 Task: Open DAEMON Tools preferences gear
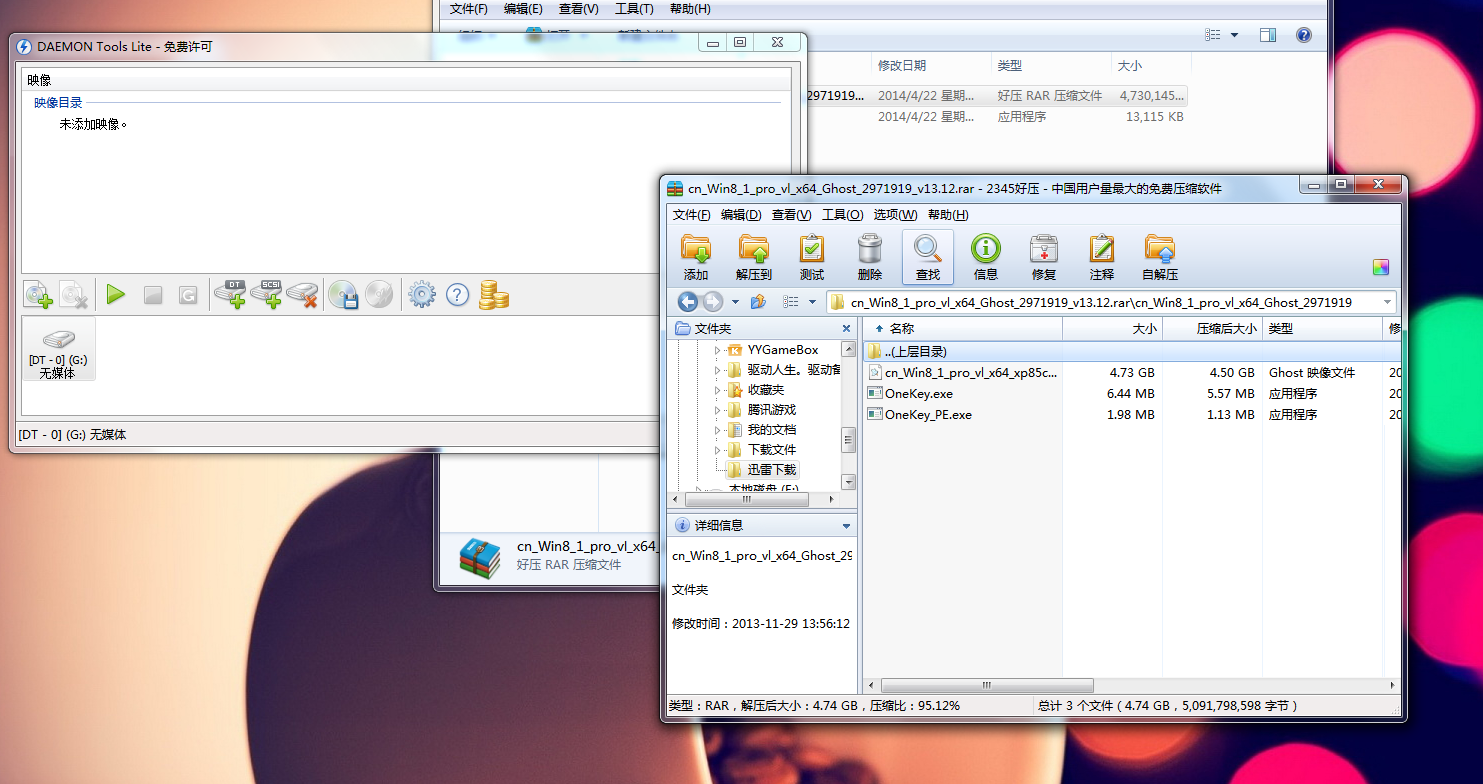tap(421, 295)
